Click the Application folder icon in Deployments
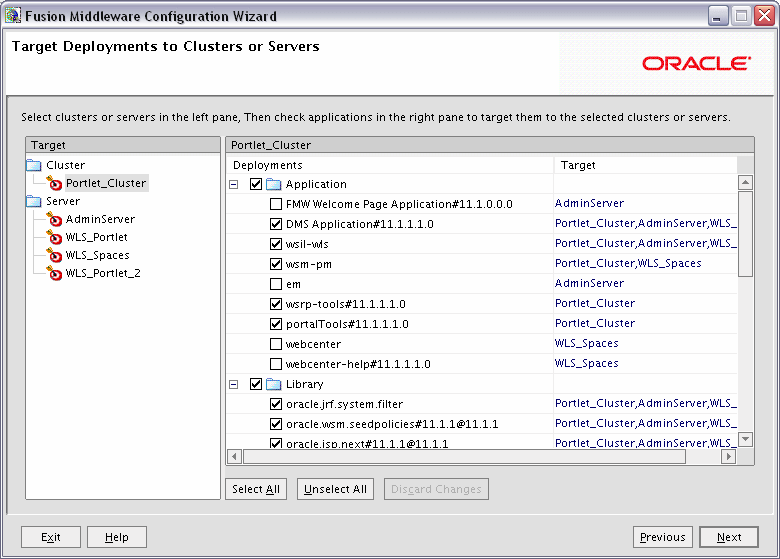 point(274,185)
